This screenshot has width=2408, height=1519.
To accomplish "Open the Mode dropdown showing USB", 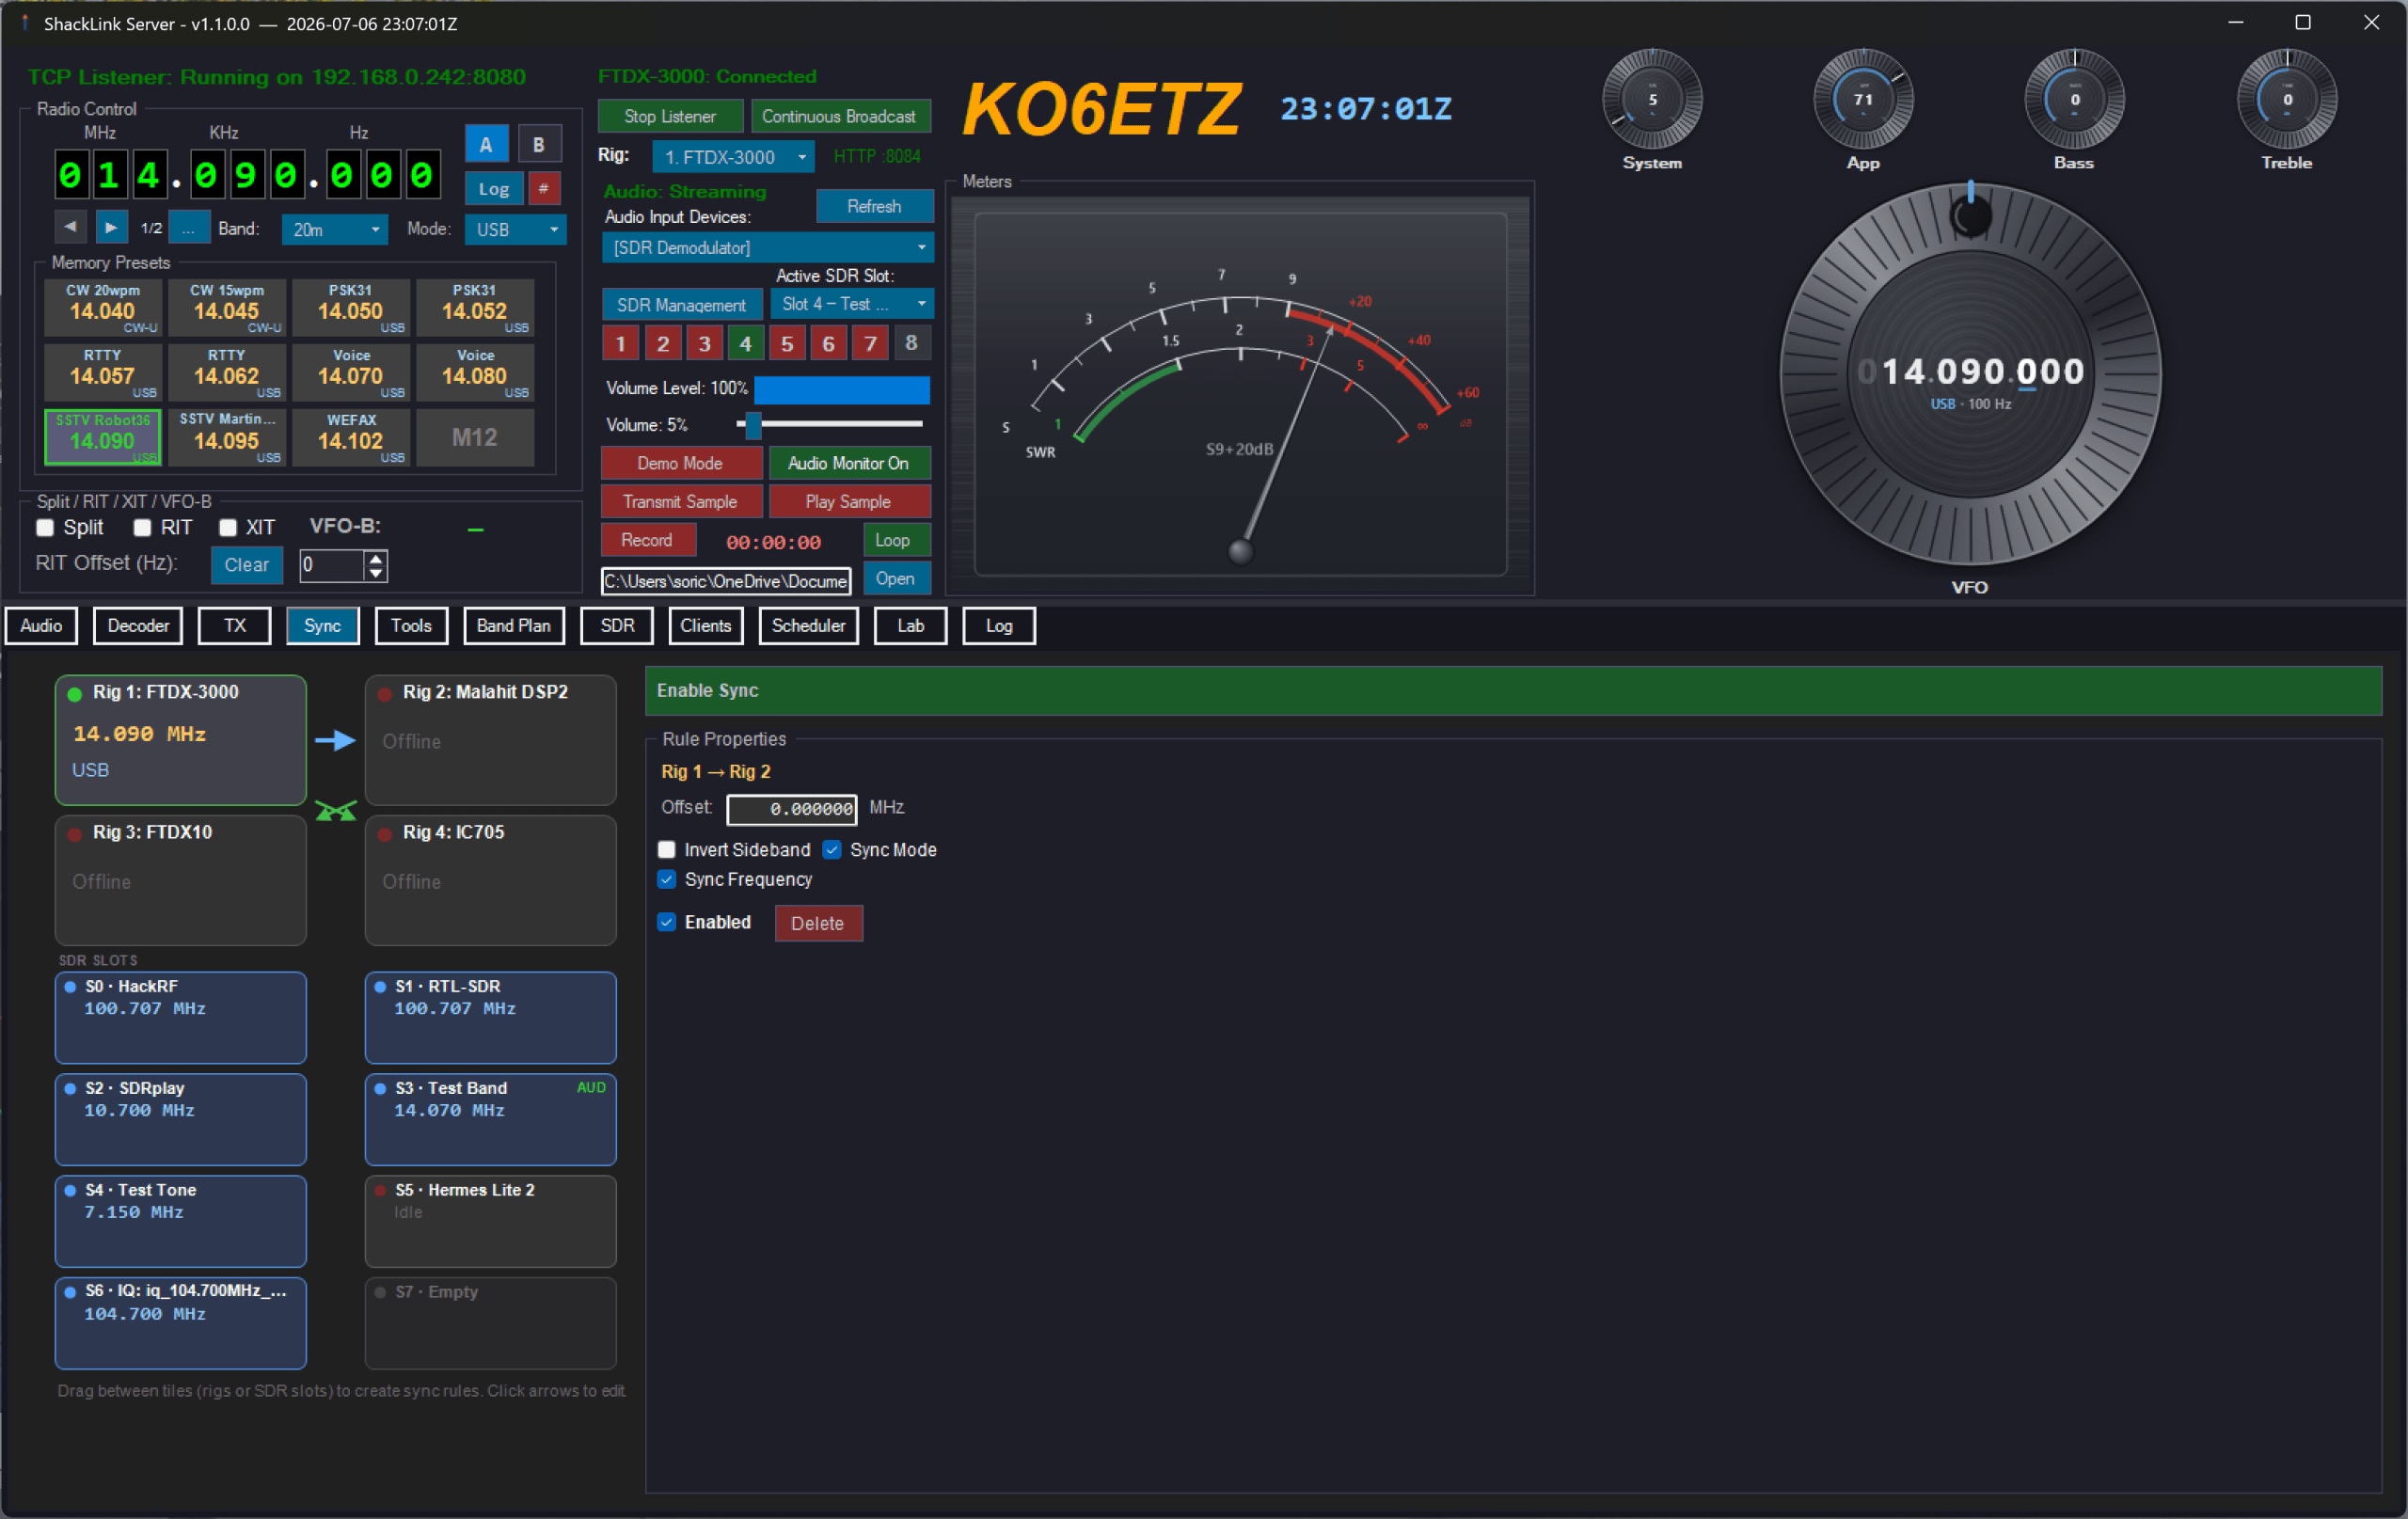I will [515, 229].
